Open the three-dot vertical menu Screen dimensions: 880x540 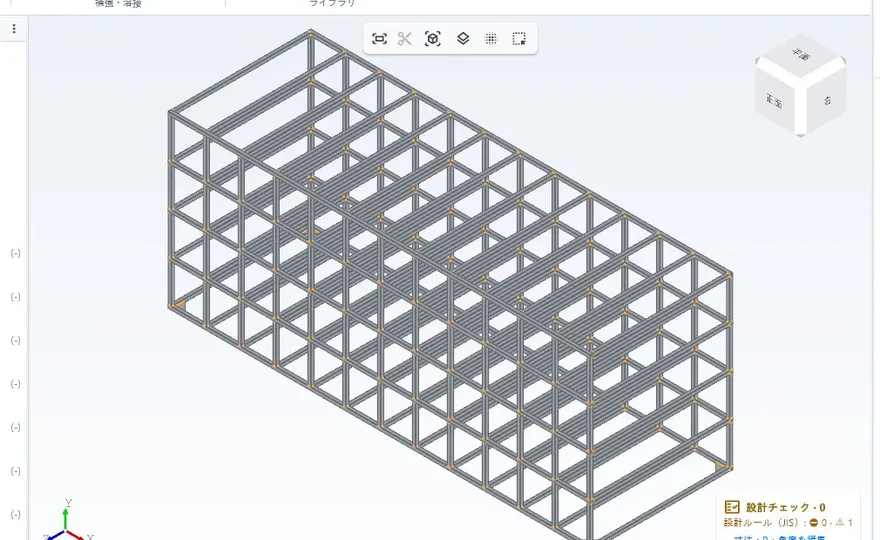(x=14, y=29)
